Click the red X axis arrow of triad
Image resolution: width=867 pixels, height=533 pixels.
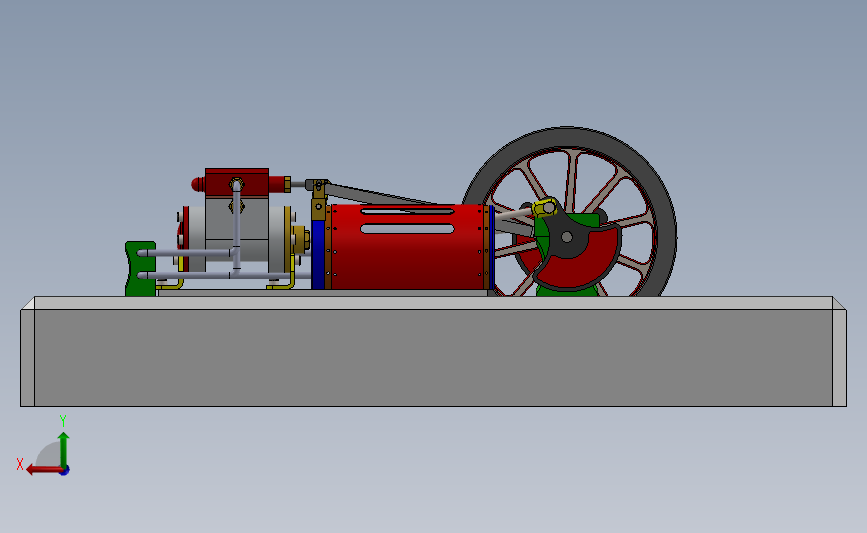44,470
